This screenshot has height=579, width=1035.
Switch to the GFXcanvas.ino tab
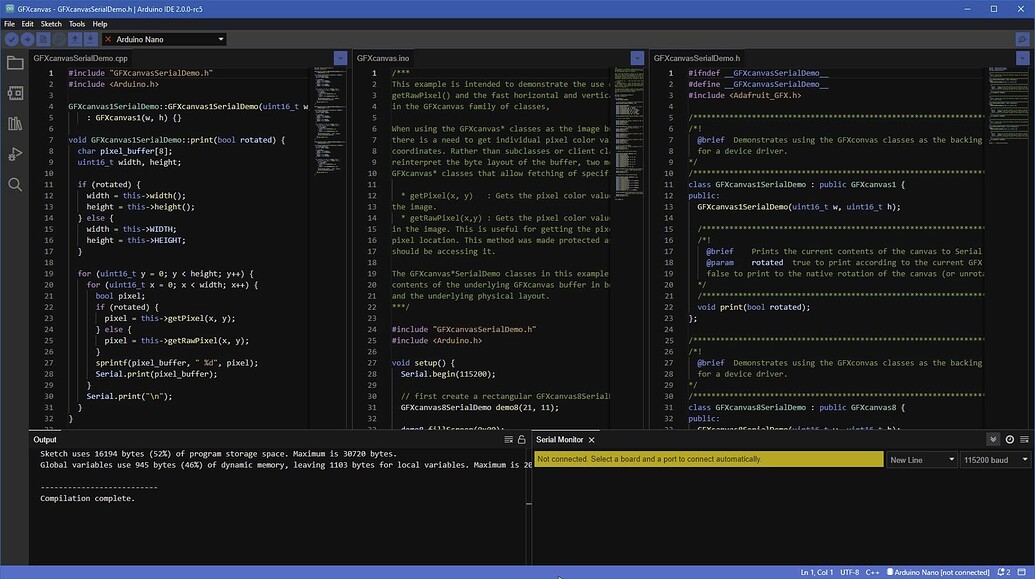385,58
